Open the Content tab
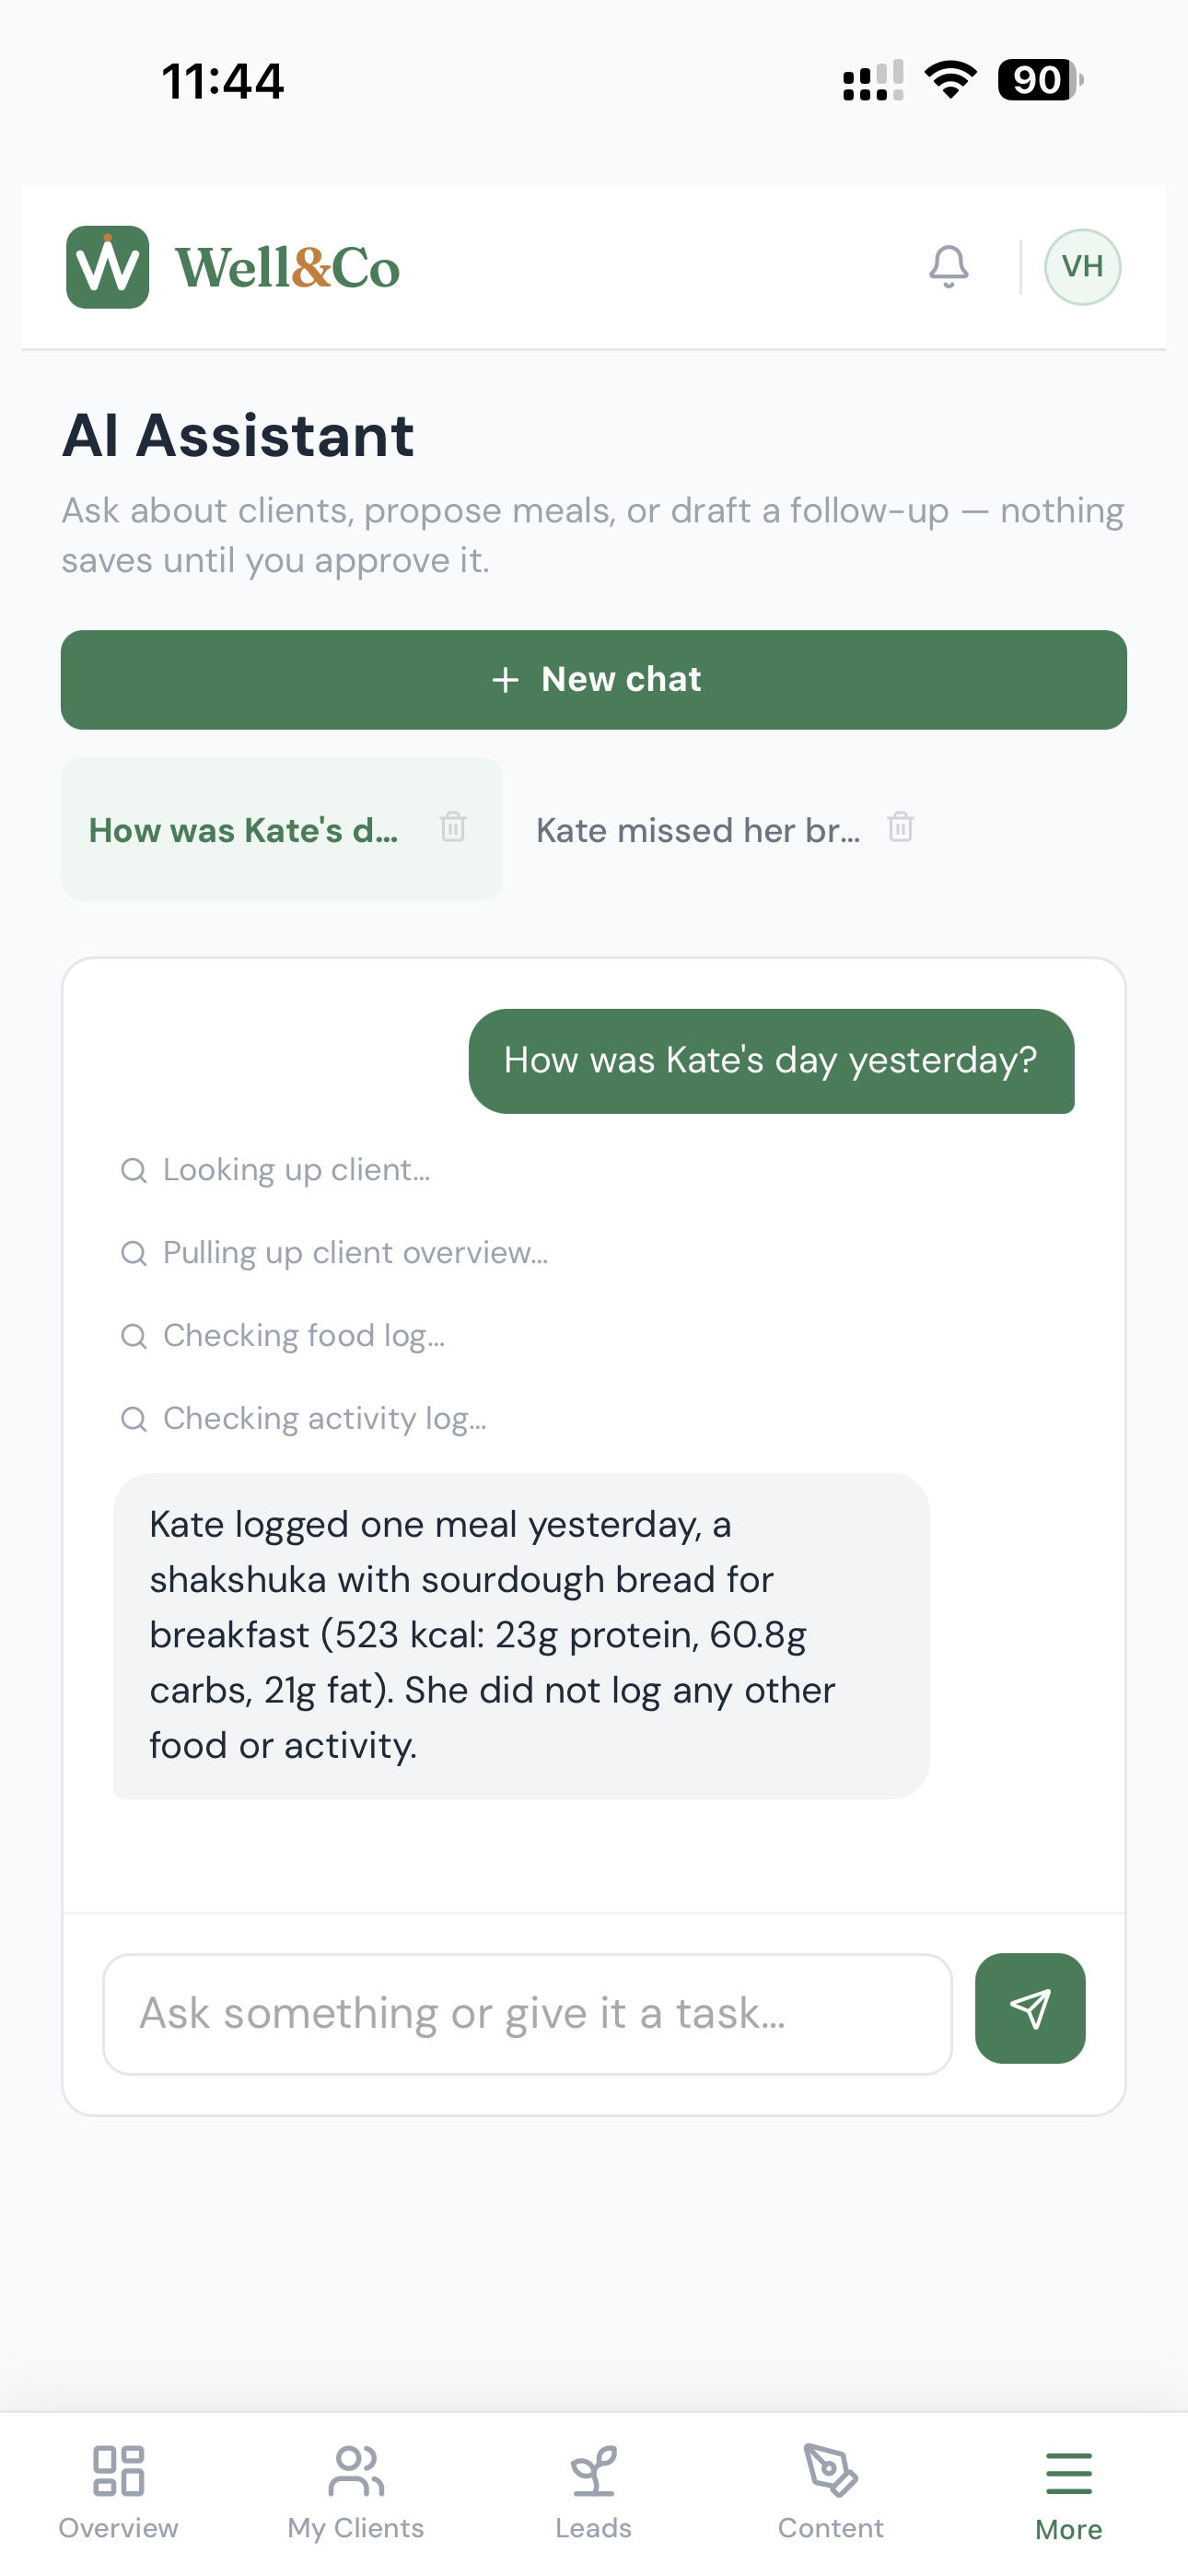The width and height of the screenshot is (1188, 2576). pyautogui.click(x=831, y=2492)
